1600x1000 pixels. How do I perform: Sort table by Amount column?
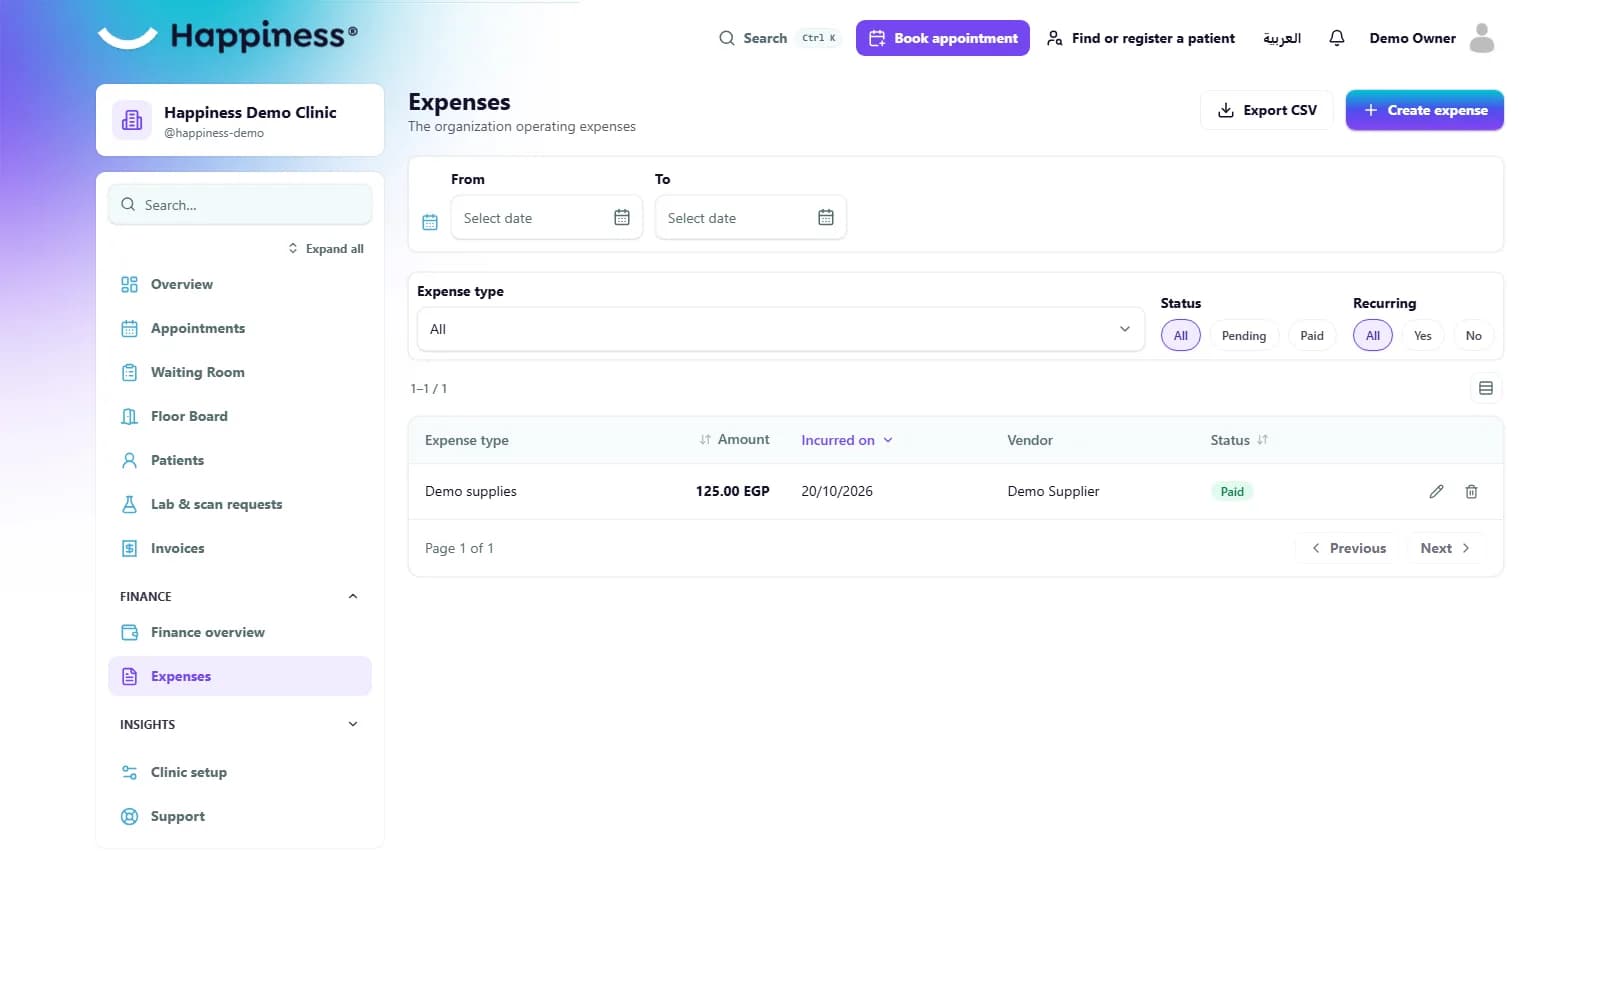(x=734, y=439)
